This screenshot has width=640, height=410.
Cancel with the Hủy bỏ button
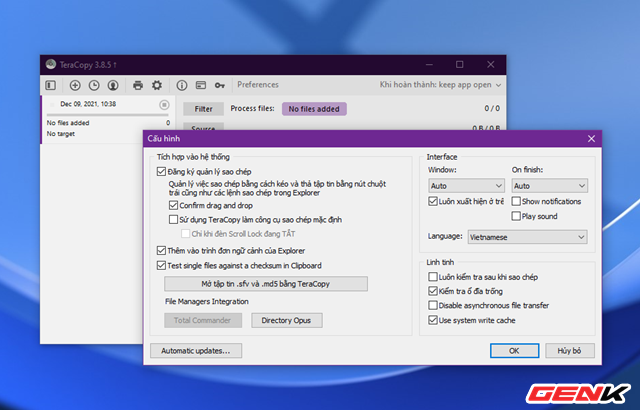pyautogui.click(x=570, y=351)
